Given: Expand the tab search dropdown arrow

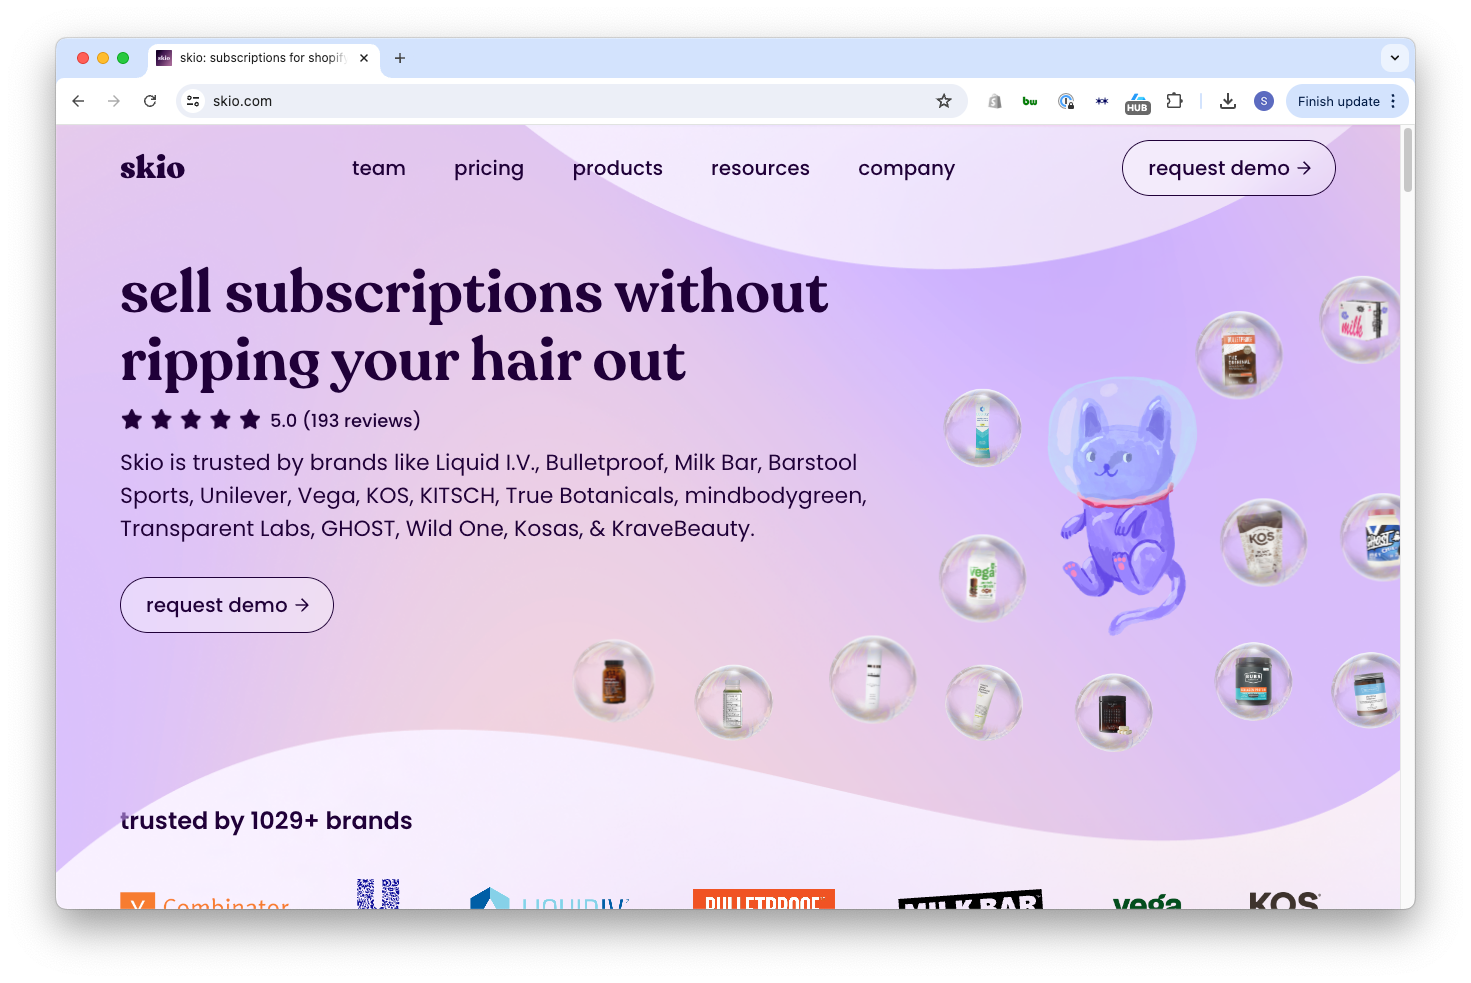Looking at the screenshot, I should tap(1395, 58).
